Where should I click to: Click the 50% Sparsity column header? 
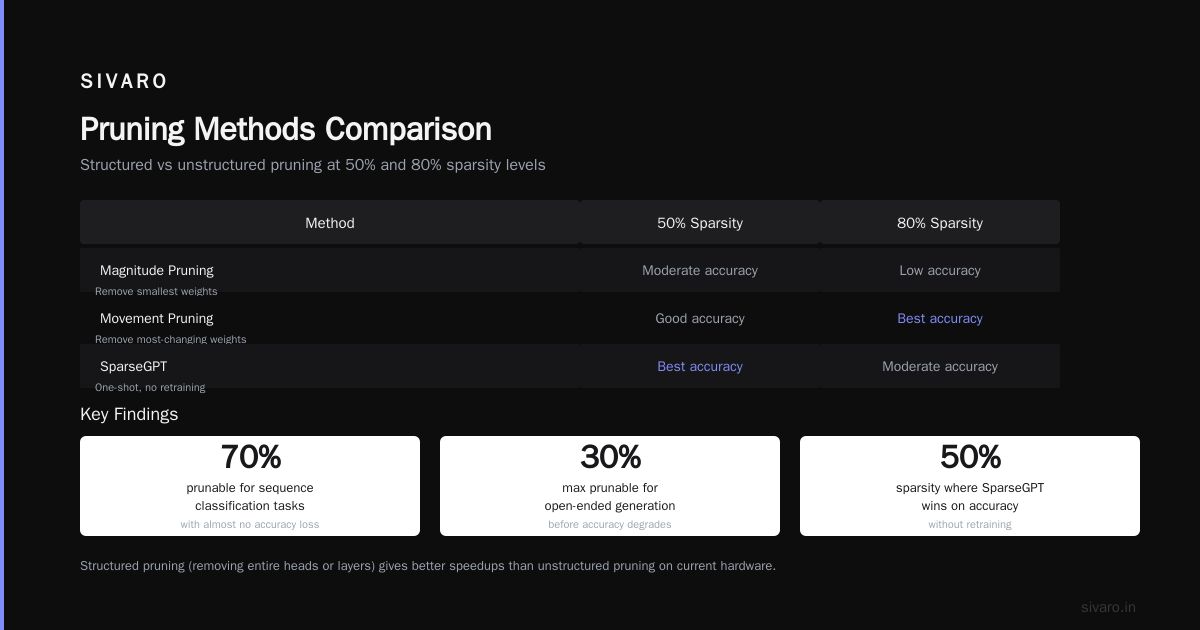tap(700, 223)
